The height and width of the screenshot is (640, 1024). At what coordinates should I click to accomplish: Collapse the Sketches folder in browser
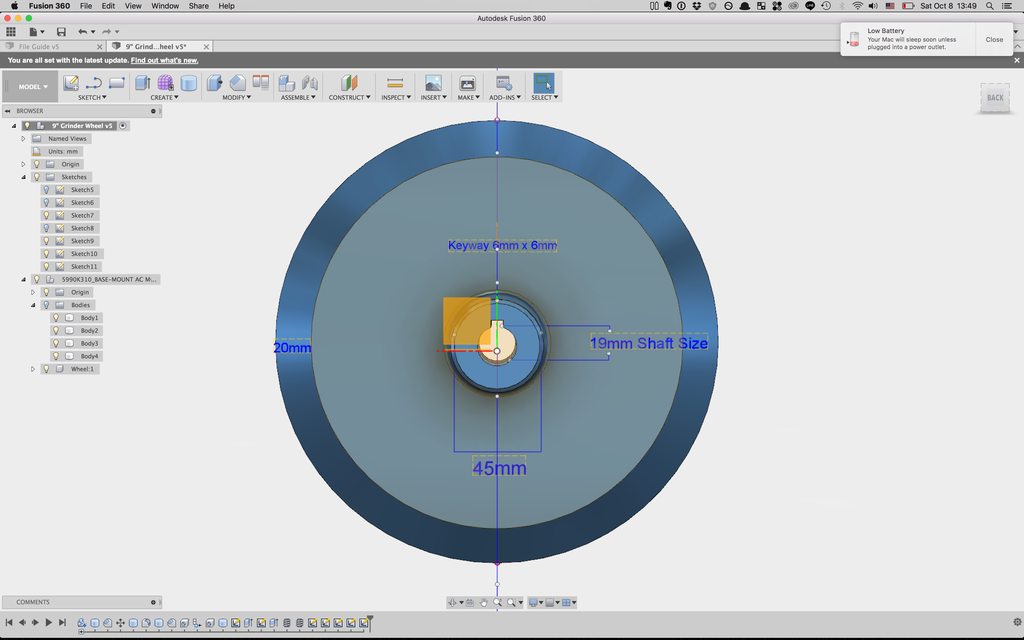(x=23, y=177)
